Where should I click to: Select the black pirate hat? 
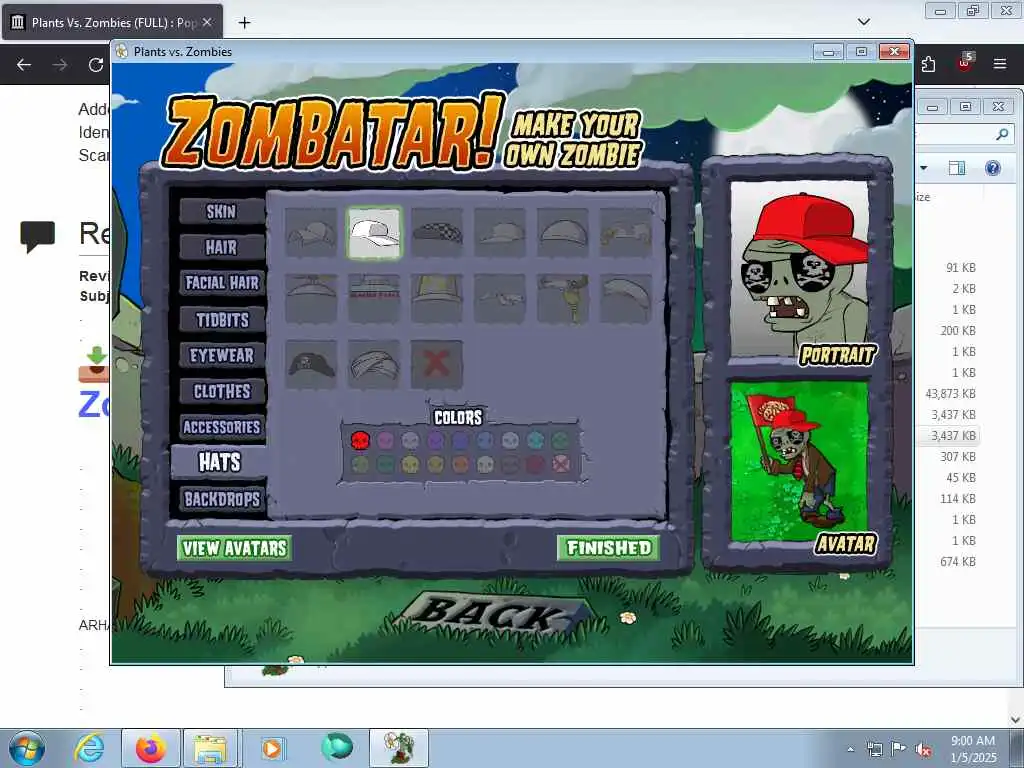click(x=311, y=364)
